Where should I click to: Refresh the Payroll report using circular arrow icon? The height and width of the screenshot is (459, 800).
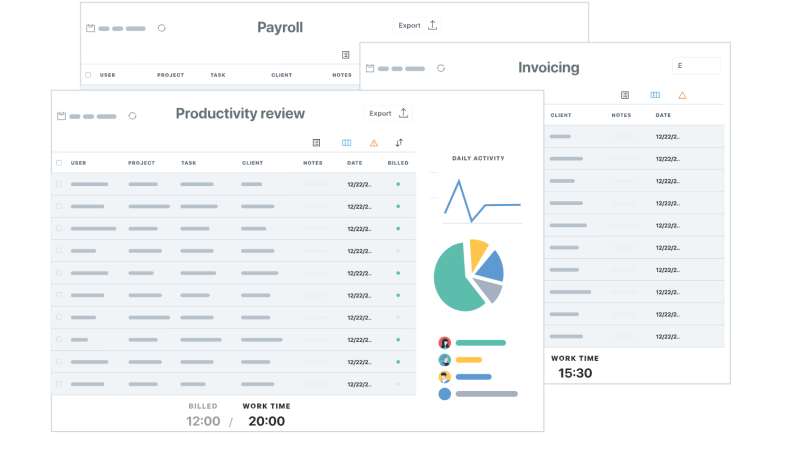(162, 28)
